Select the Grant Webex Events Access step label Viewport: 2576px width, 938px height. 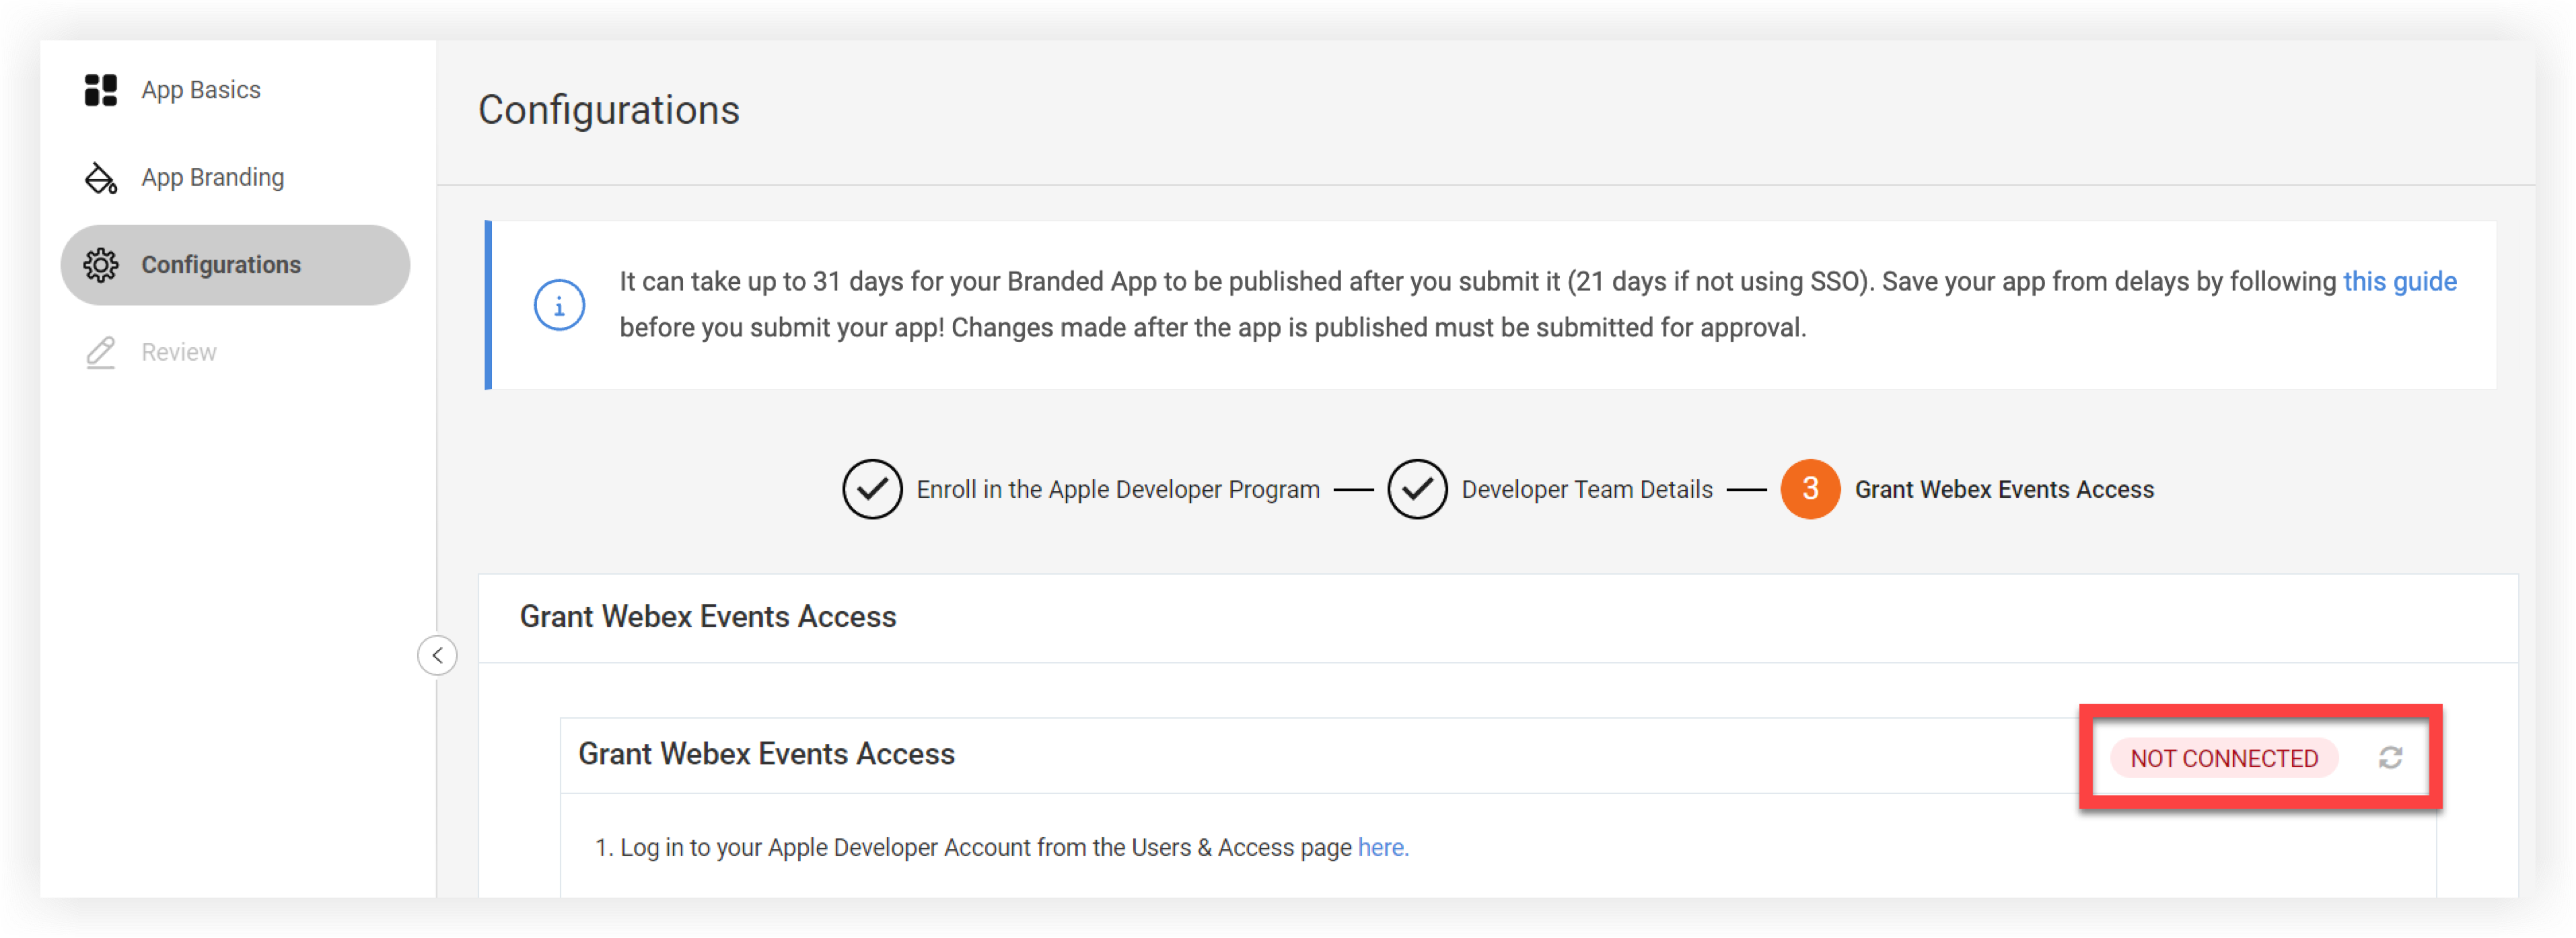[2004, 490]
